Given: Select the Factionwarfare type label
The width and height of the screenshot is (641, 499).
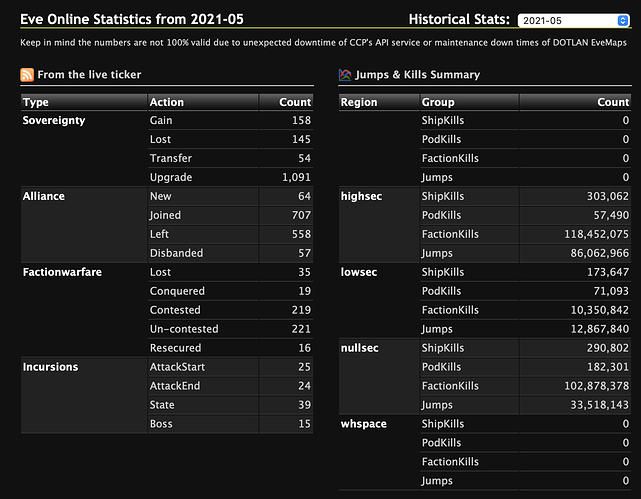Looking at the screenshot, I should pos(62,272).
